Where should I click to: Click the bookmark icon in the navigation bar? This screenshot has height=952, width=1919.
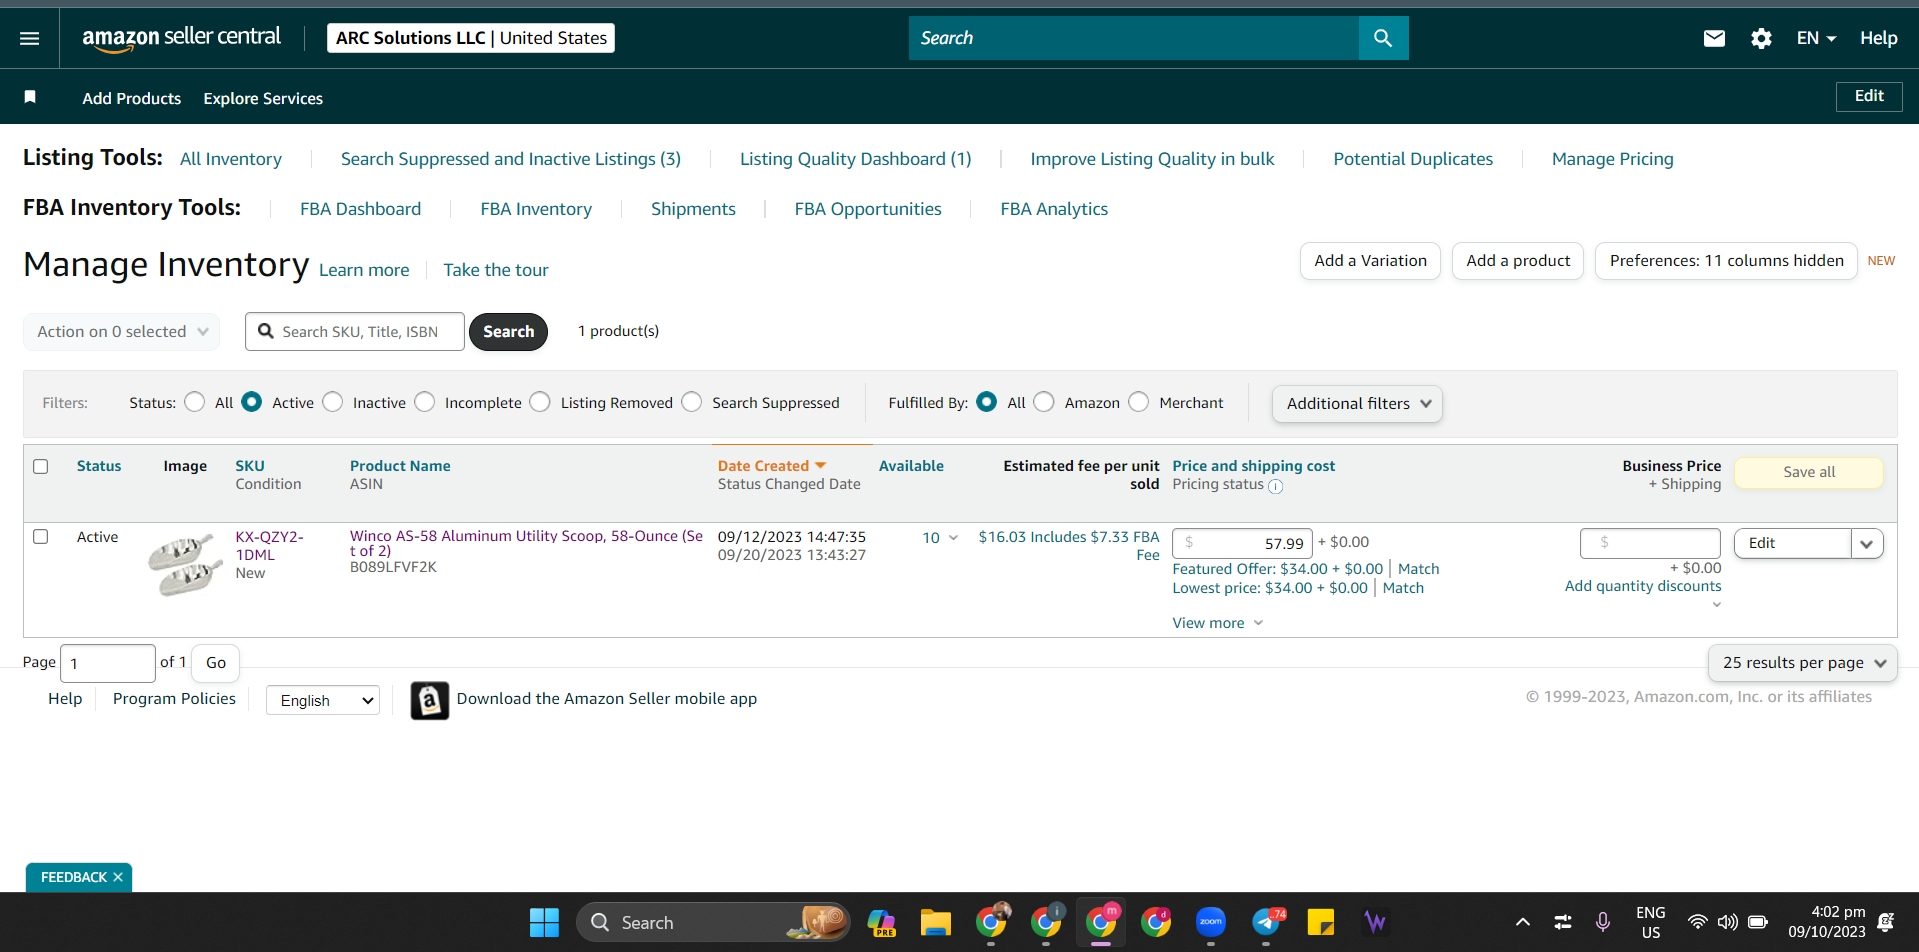pos(30,97)
